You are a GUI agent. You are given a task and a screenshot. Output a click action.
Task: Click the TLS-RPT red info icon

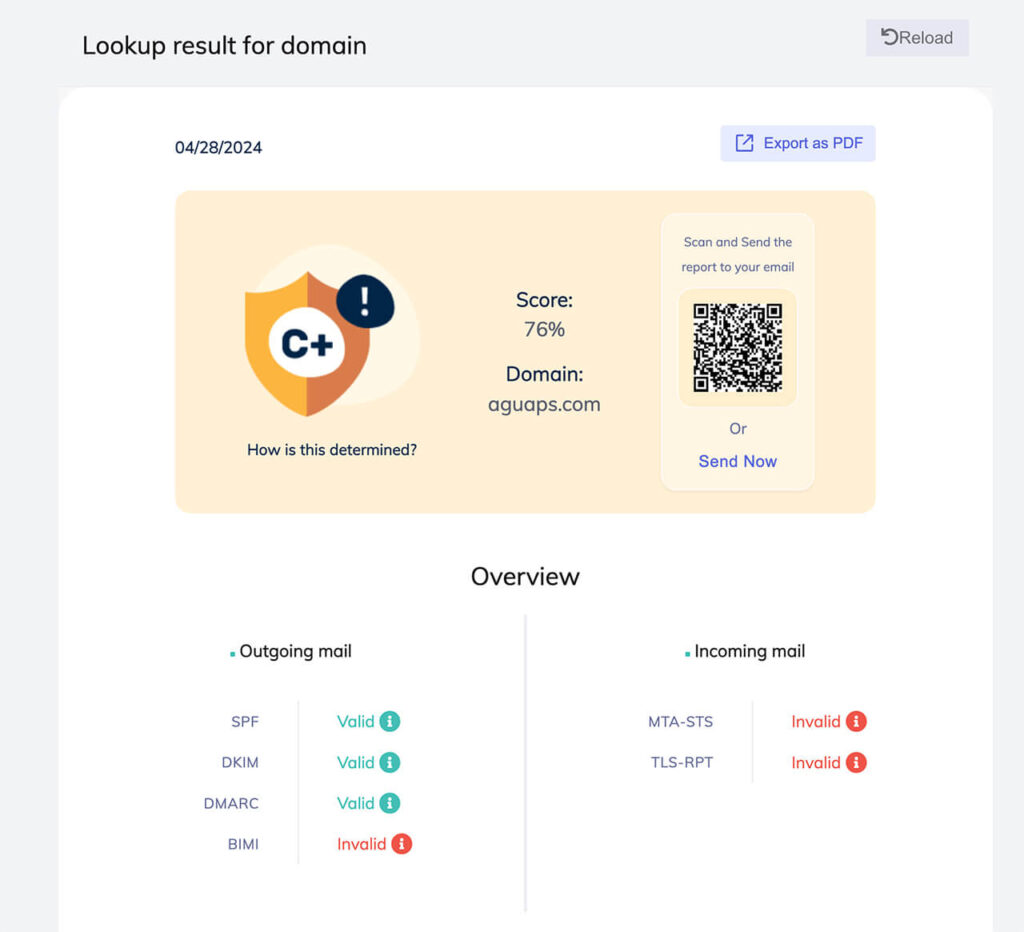tap(856, 762)
